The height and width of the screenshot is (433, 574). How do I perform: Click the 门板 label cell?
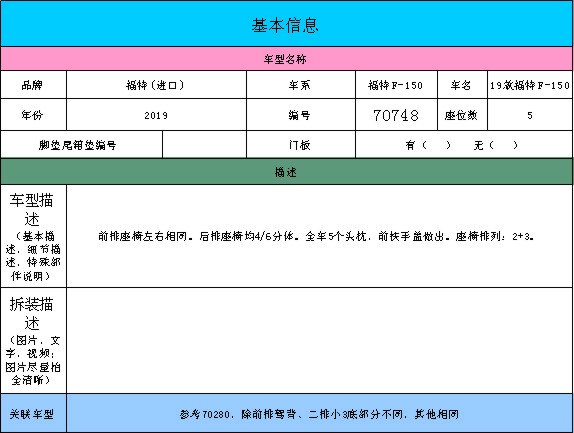[x=301, y=145]
